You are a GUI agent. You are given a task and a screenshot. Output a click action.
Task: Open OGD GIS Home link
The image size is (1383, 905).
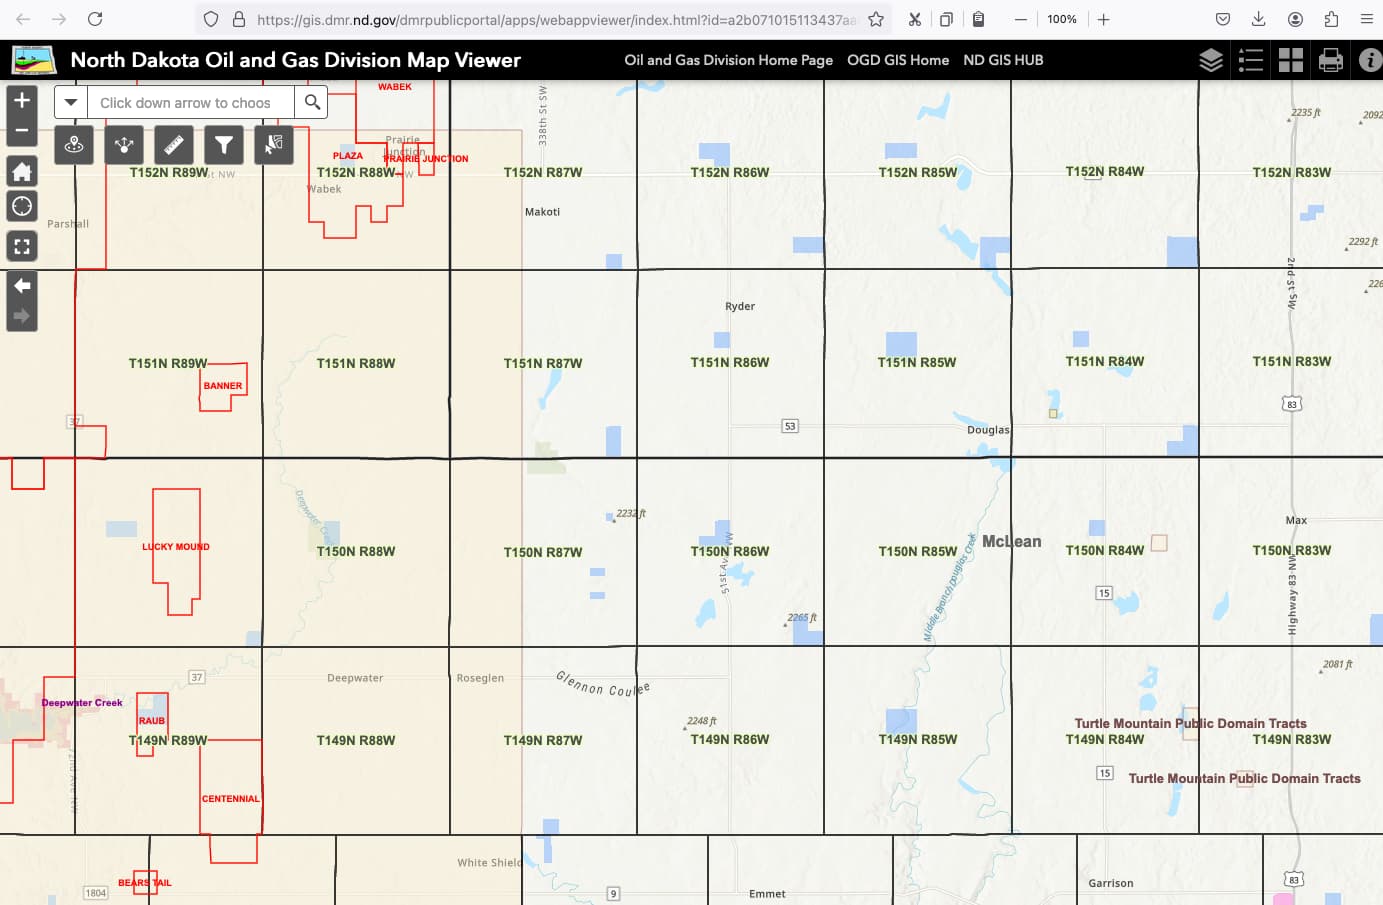[898, 60]
